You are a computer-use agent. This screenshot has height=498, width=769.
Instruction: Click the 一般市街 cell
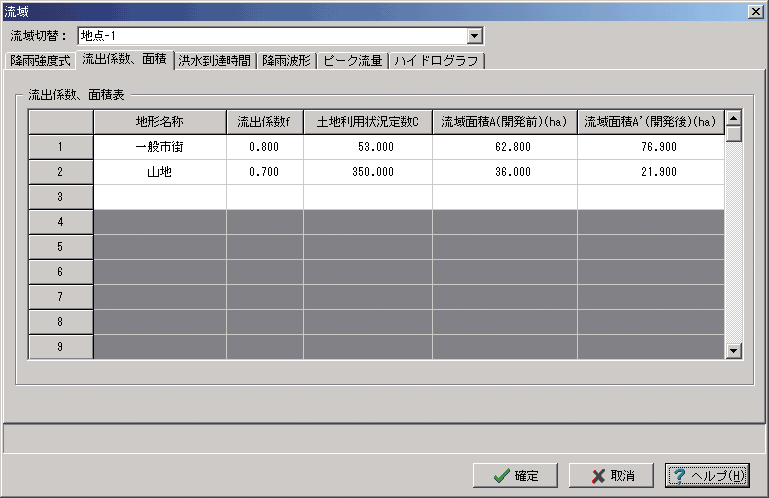point(160,147)
